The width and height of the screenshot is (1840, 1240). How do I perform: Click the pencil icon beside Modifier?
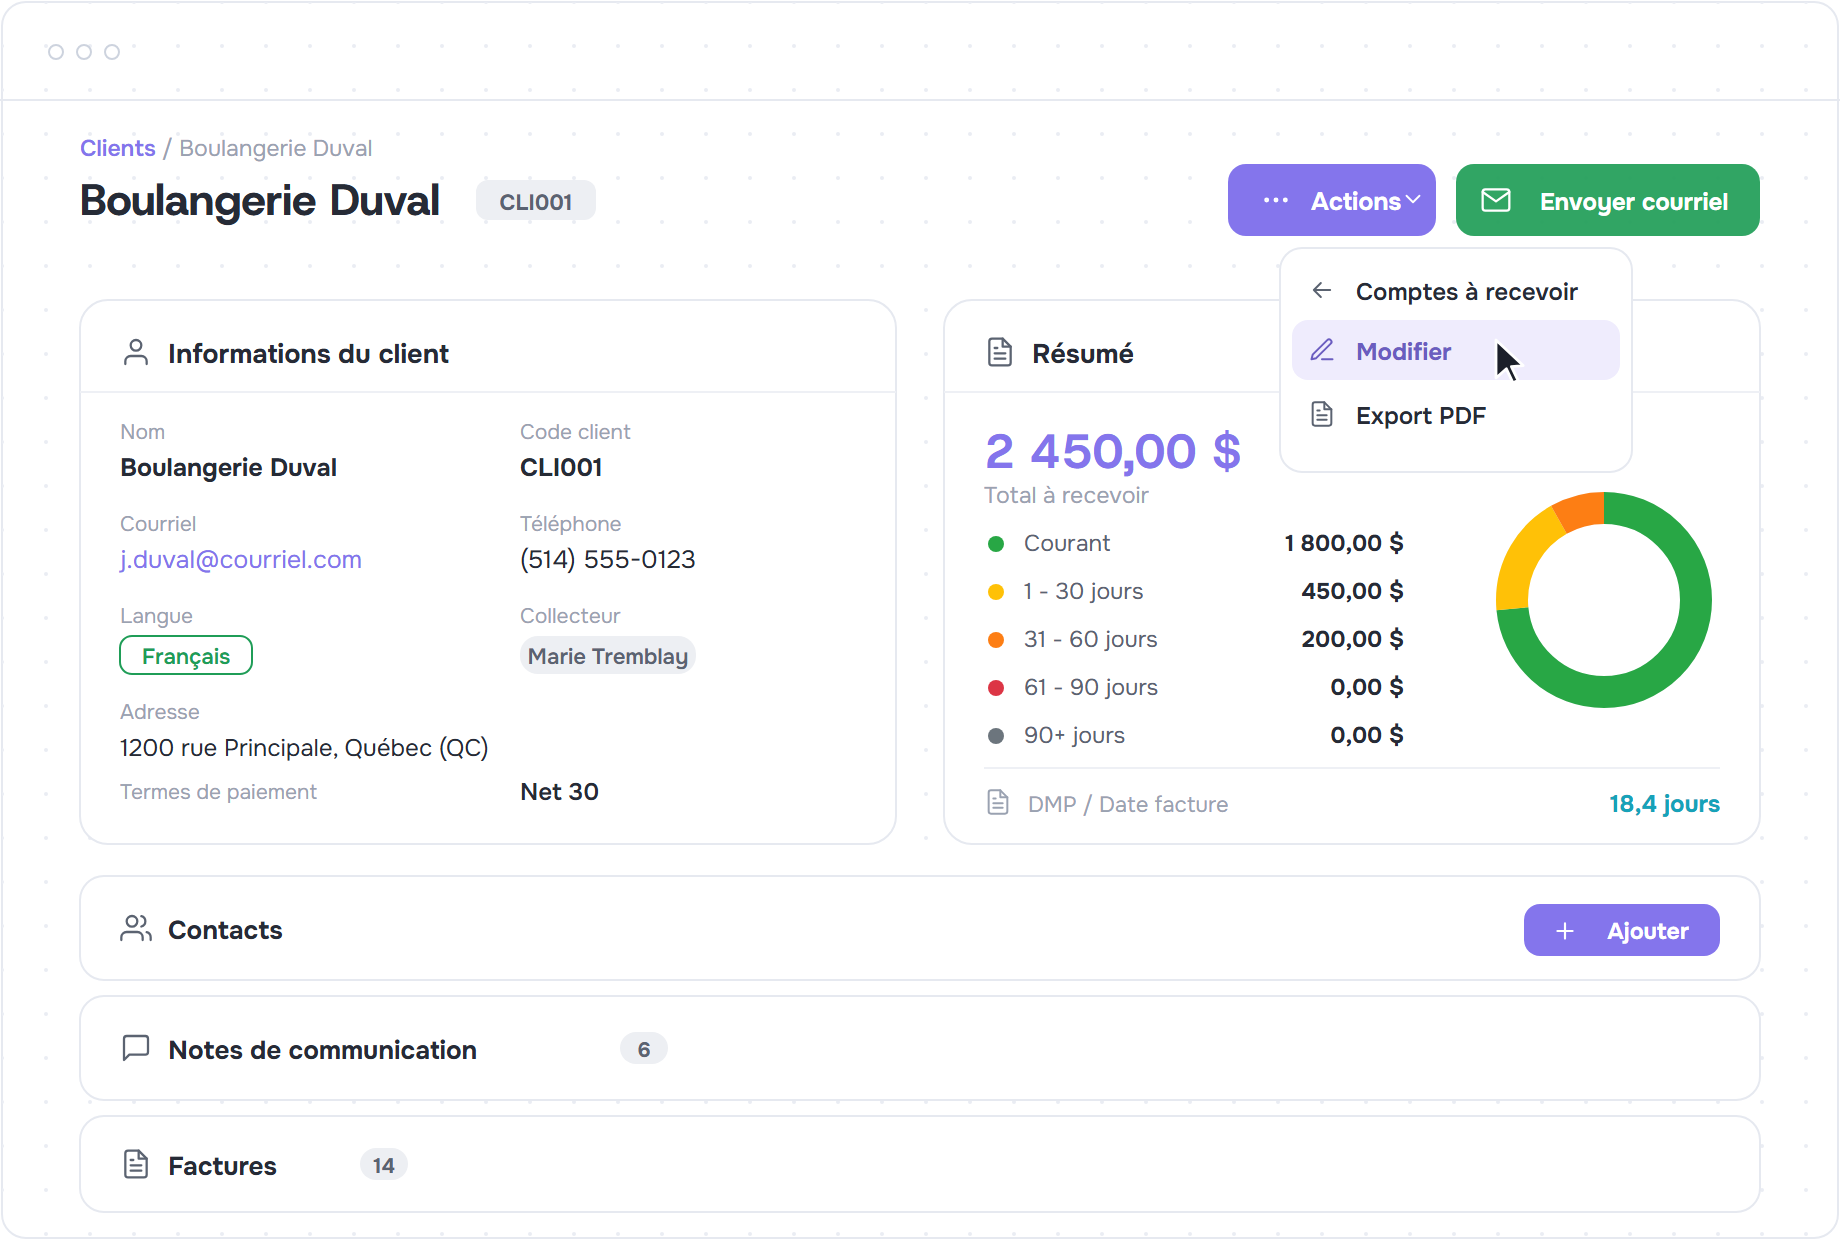[1322, 350]
